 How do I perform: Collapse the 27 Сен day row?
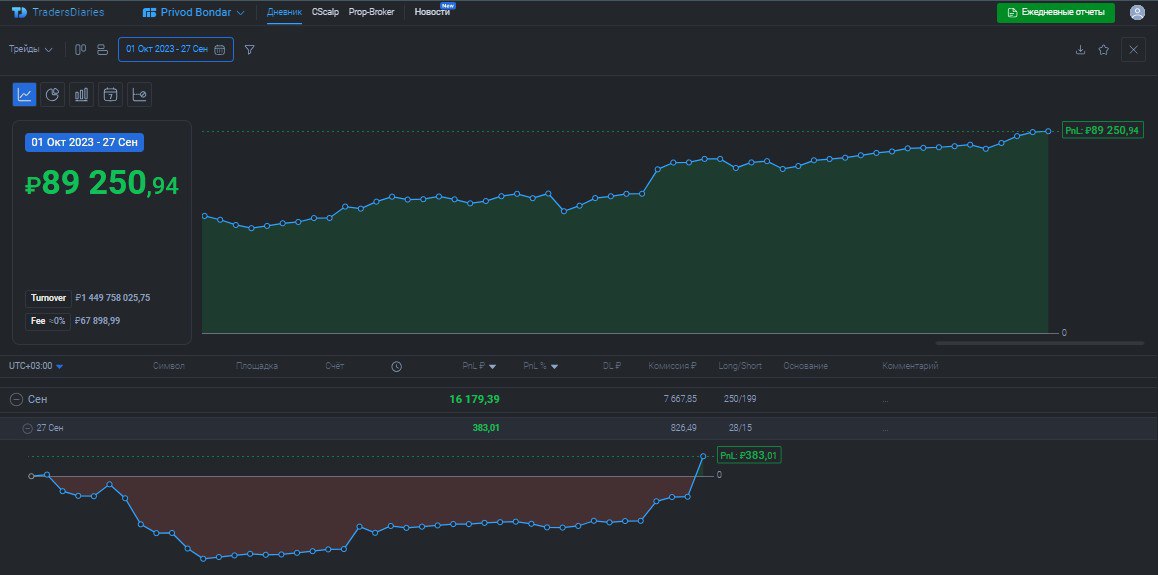pyautogui.click(x=27, y=428)
